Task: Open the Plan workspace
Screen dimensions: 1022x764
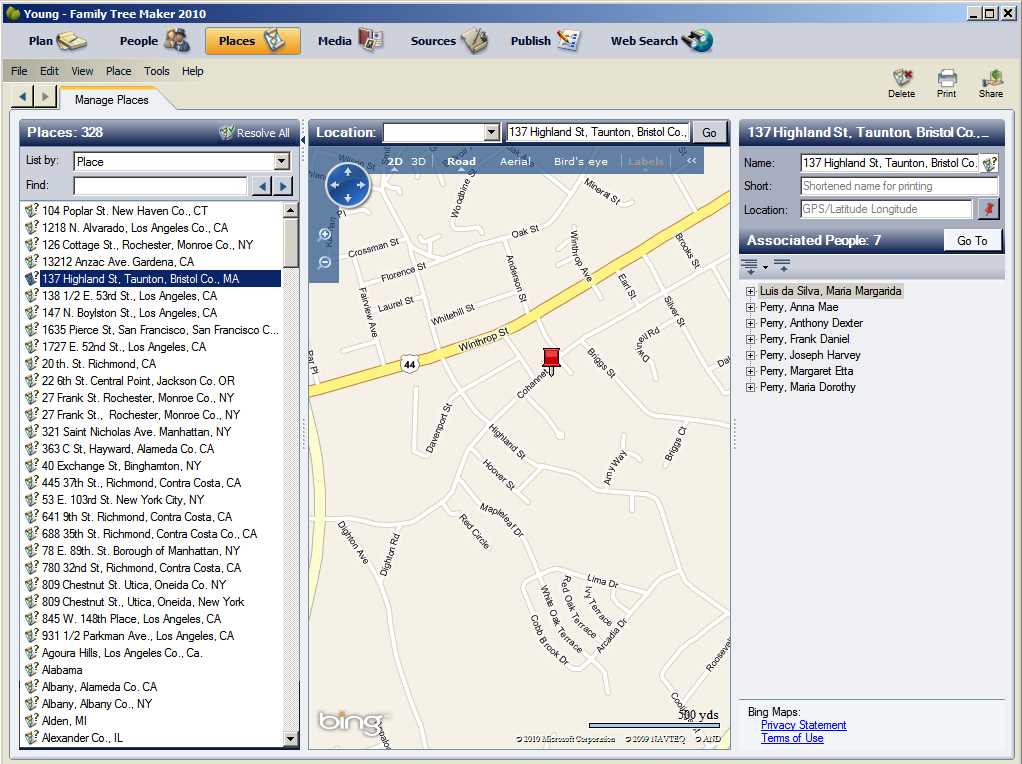Action: 57,40
